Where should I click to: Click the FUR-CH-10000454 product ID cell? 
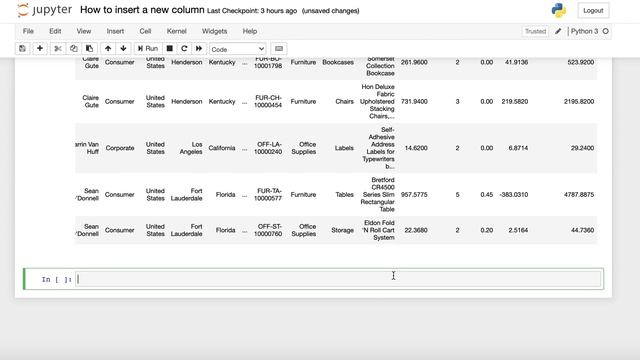point(268,101)
